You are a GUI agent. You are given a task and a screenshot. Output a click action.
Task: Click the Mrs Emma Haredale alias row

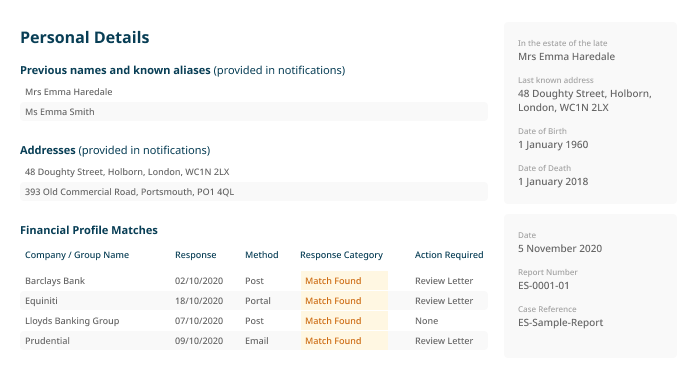click(254, 92)
